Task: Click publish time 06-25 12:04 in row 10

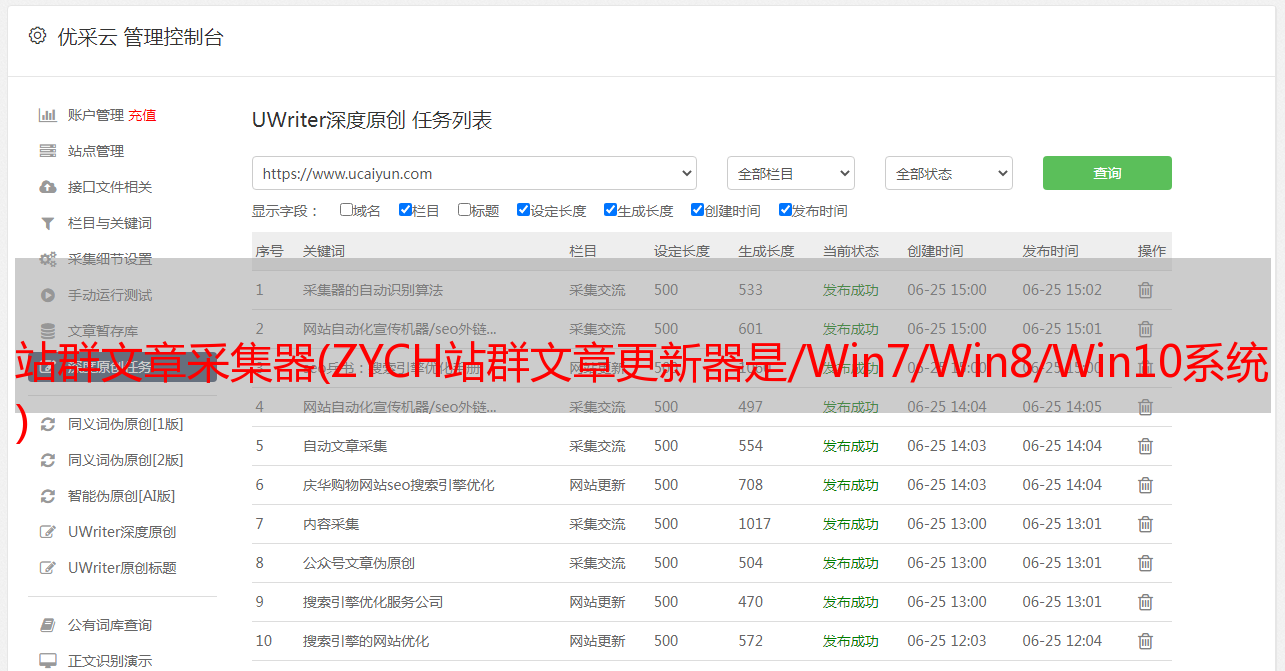Action: pos(1062,641)
